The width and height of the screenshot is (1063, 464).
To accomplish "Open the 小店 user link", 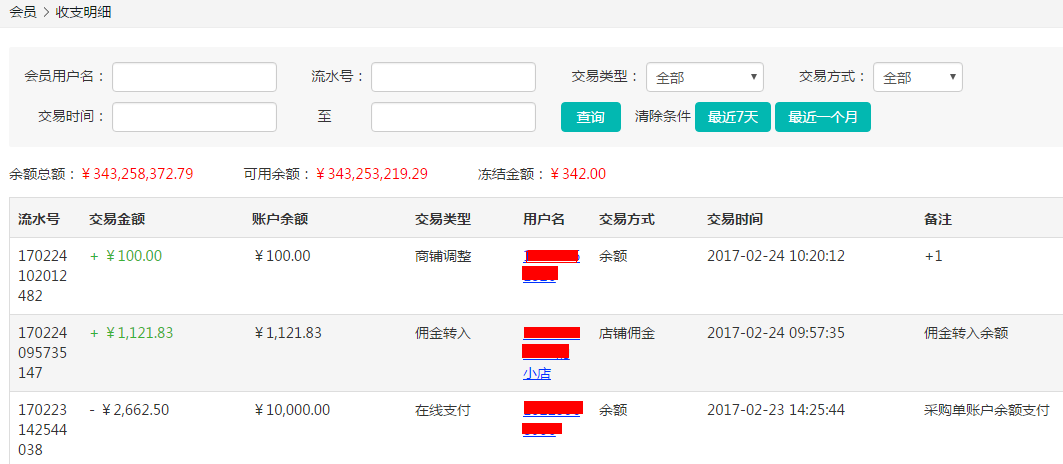I will [x=536, y=373].
